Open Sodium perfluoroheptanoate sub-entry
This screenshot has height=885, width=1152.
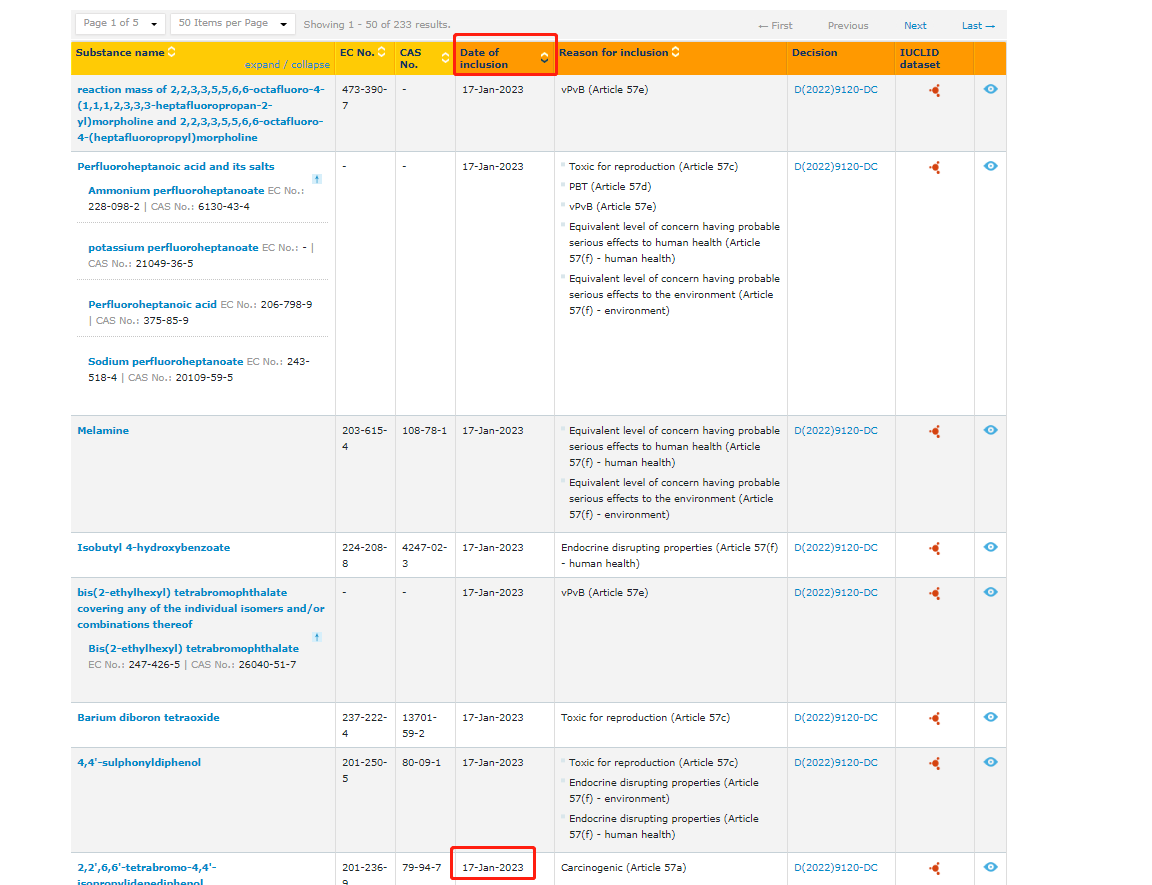tap(165, 362)
